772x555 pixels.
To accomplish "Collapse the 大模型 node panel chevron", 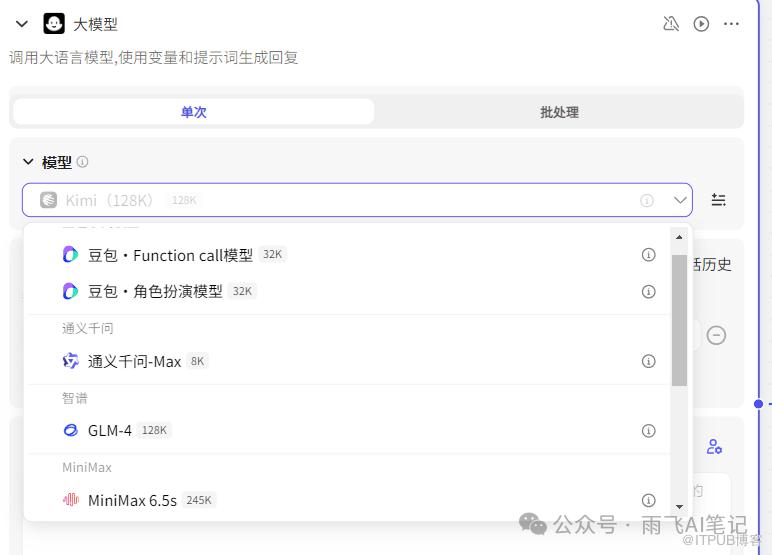I will [x=22, y=24].
